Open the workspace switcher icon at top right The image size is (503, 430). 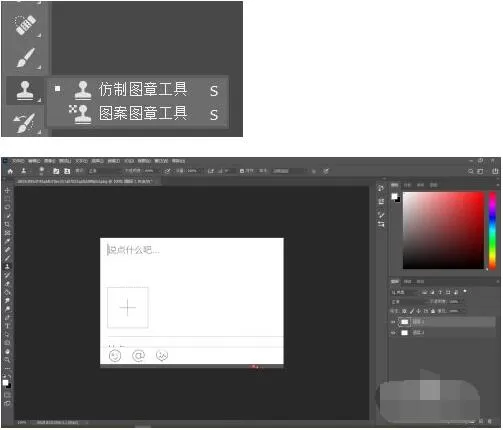[480, 171]
